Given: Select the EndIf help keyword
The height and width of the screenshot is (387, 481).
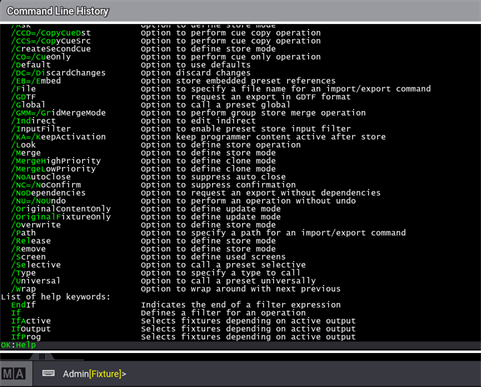Looking at the screenshot, I should pos(23,305).
